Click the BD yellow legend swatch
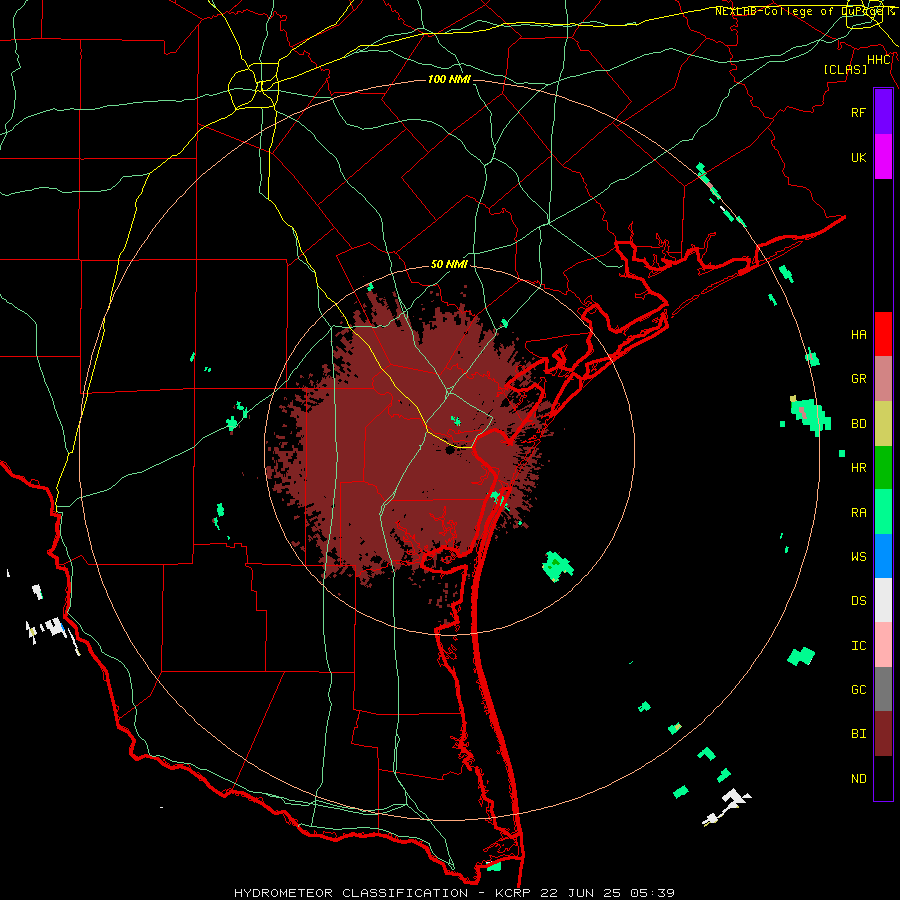The width and height of the screenshot is (900, 900). [883, 424]
